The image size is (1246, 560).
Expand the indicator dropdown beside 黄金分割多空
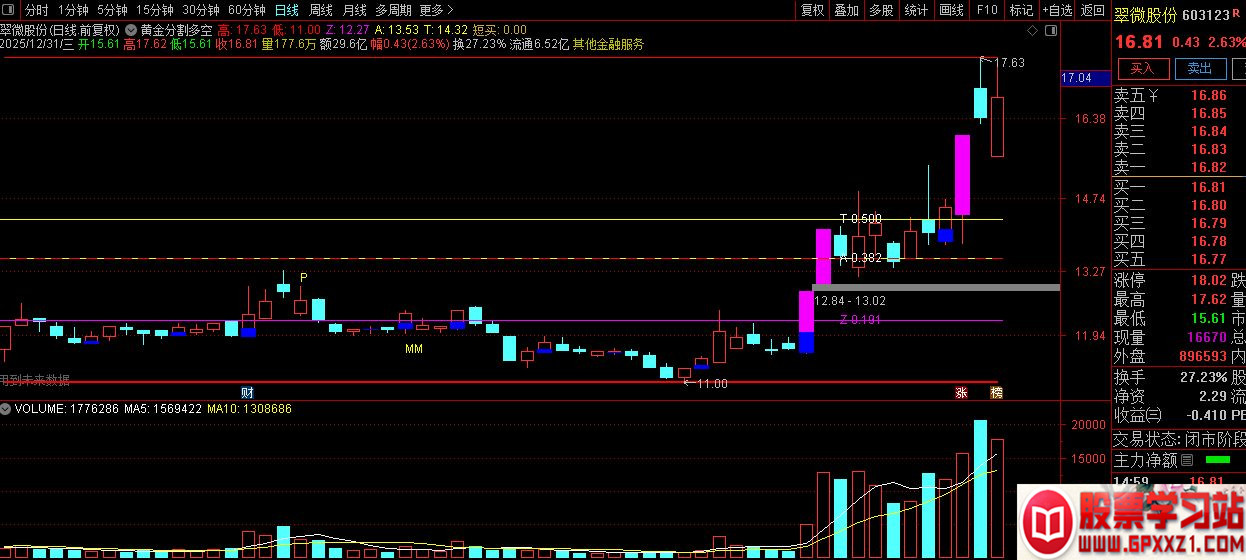131,31
